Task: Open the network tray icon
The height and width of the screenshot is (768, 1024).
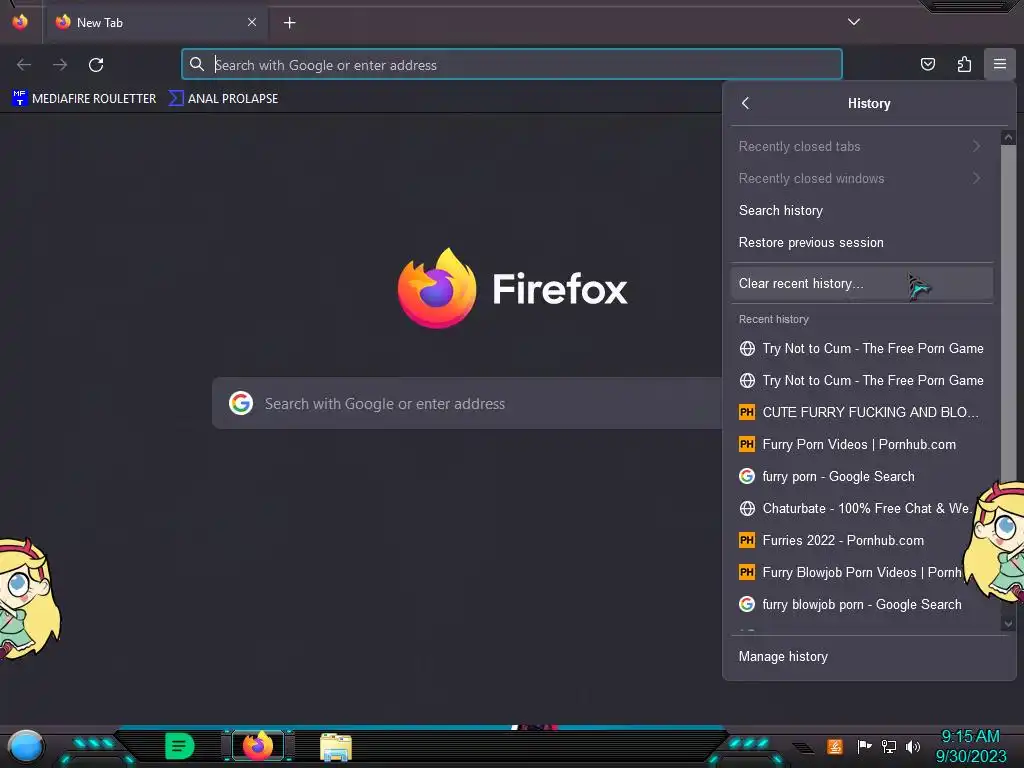Action: 889,746
